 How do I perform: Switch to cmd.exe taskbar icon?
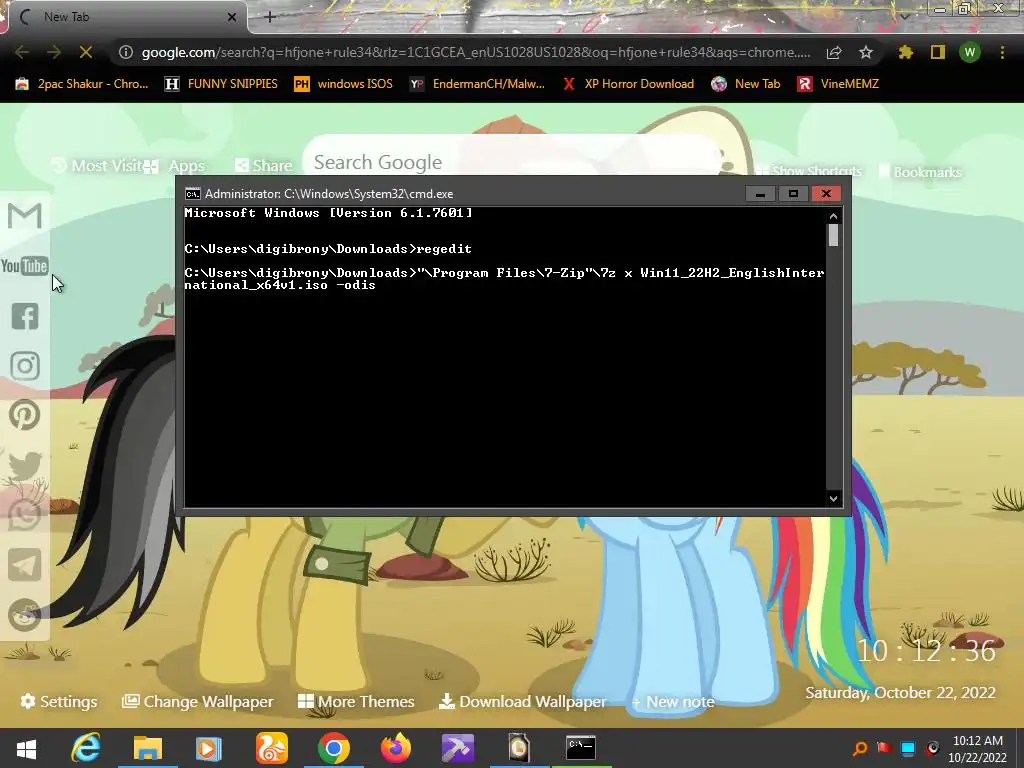581,748
